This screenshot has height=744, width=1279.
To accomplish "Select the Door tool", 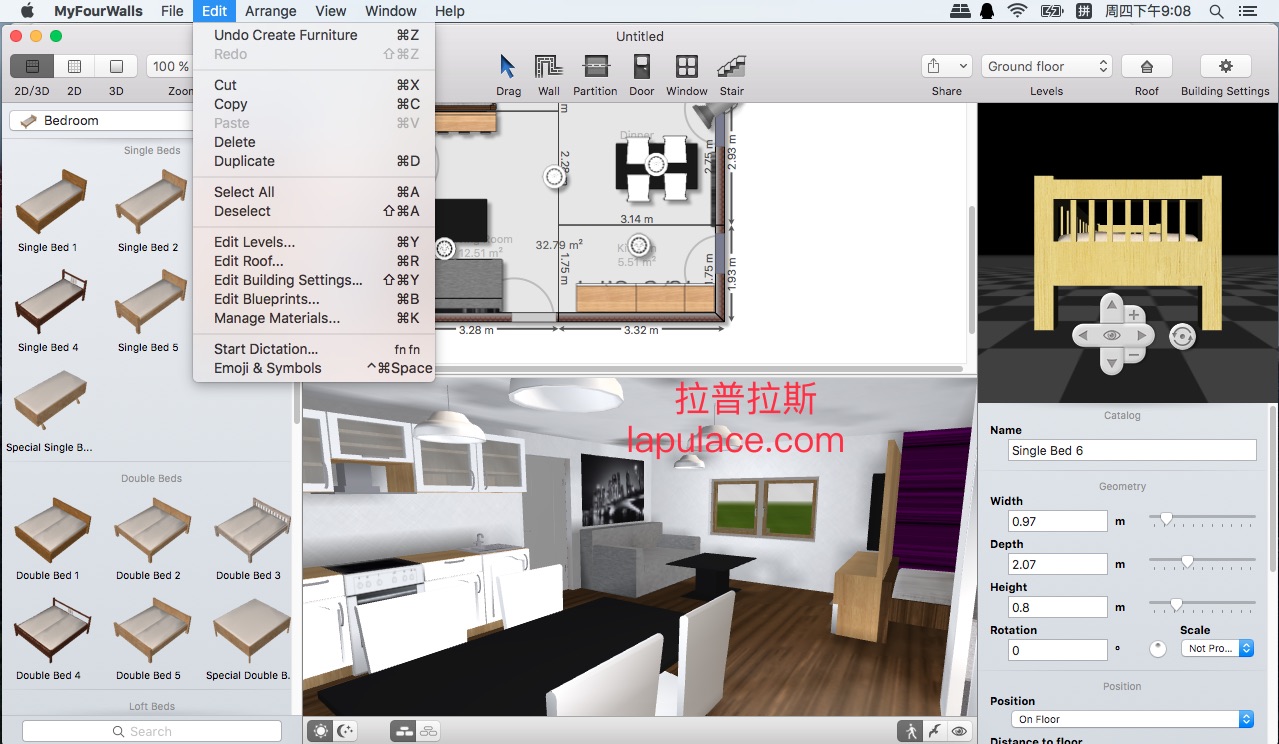I will [x=642, y=67].
